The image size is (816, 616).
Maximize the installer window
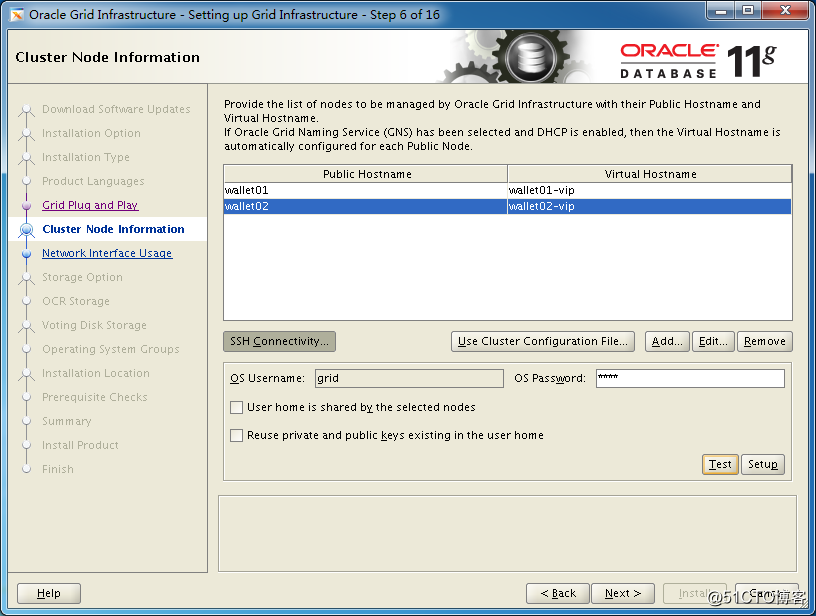tap(748, 10)
